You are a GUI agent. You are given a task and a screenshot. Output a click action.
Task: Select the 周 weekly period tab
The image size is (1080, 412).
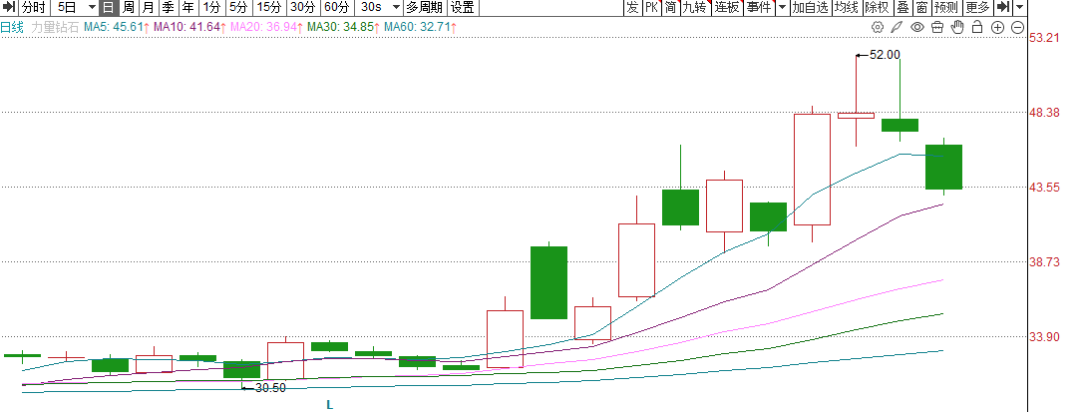(x=128, y=8)
